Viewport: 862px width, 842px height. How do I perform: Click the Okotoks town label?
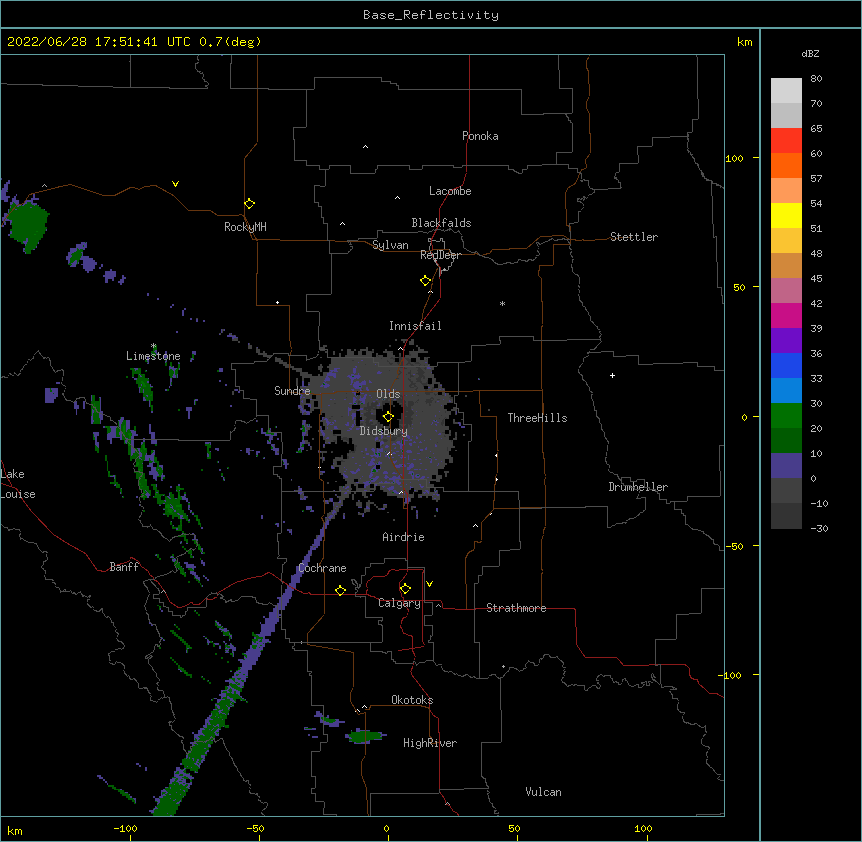pos(412,700)
